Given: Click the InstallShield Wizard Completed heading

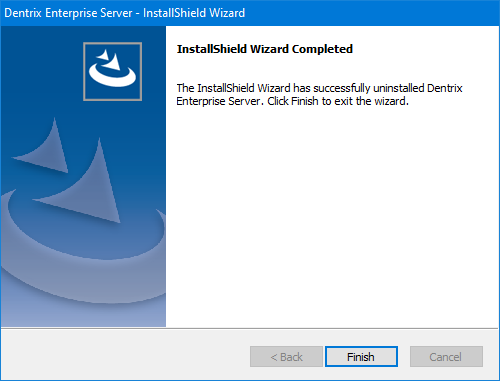Looking at the screenshot, I should point(265,49).
